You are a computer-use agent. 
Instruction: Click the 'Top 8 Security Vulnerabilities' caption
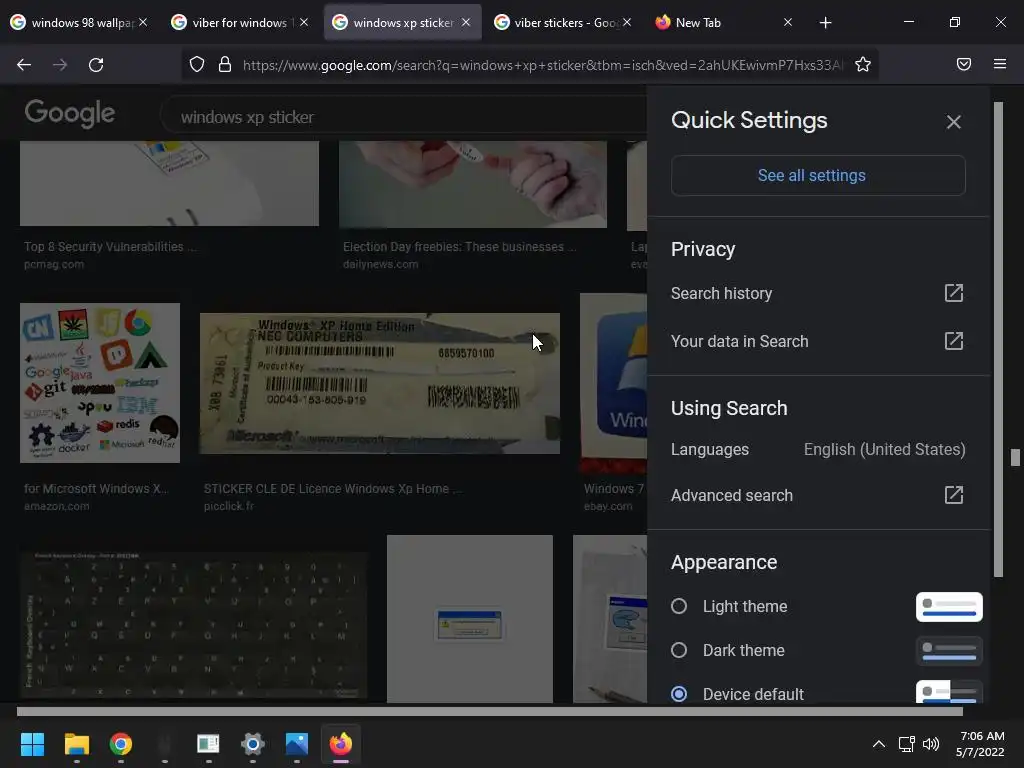(x=110, y=246)
